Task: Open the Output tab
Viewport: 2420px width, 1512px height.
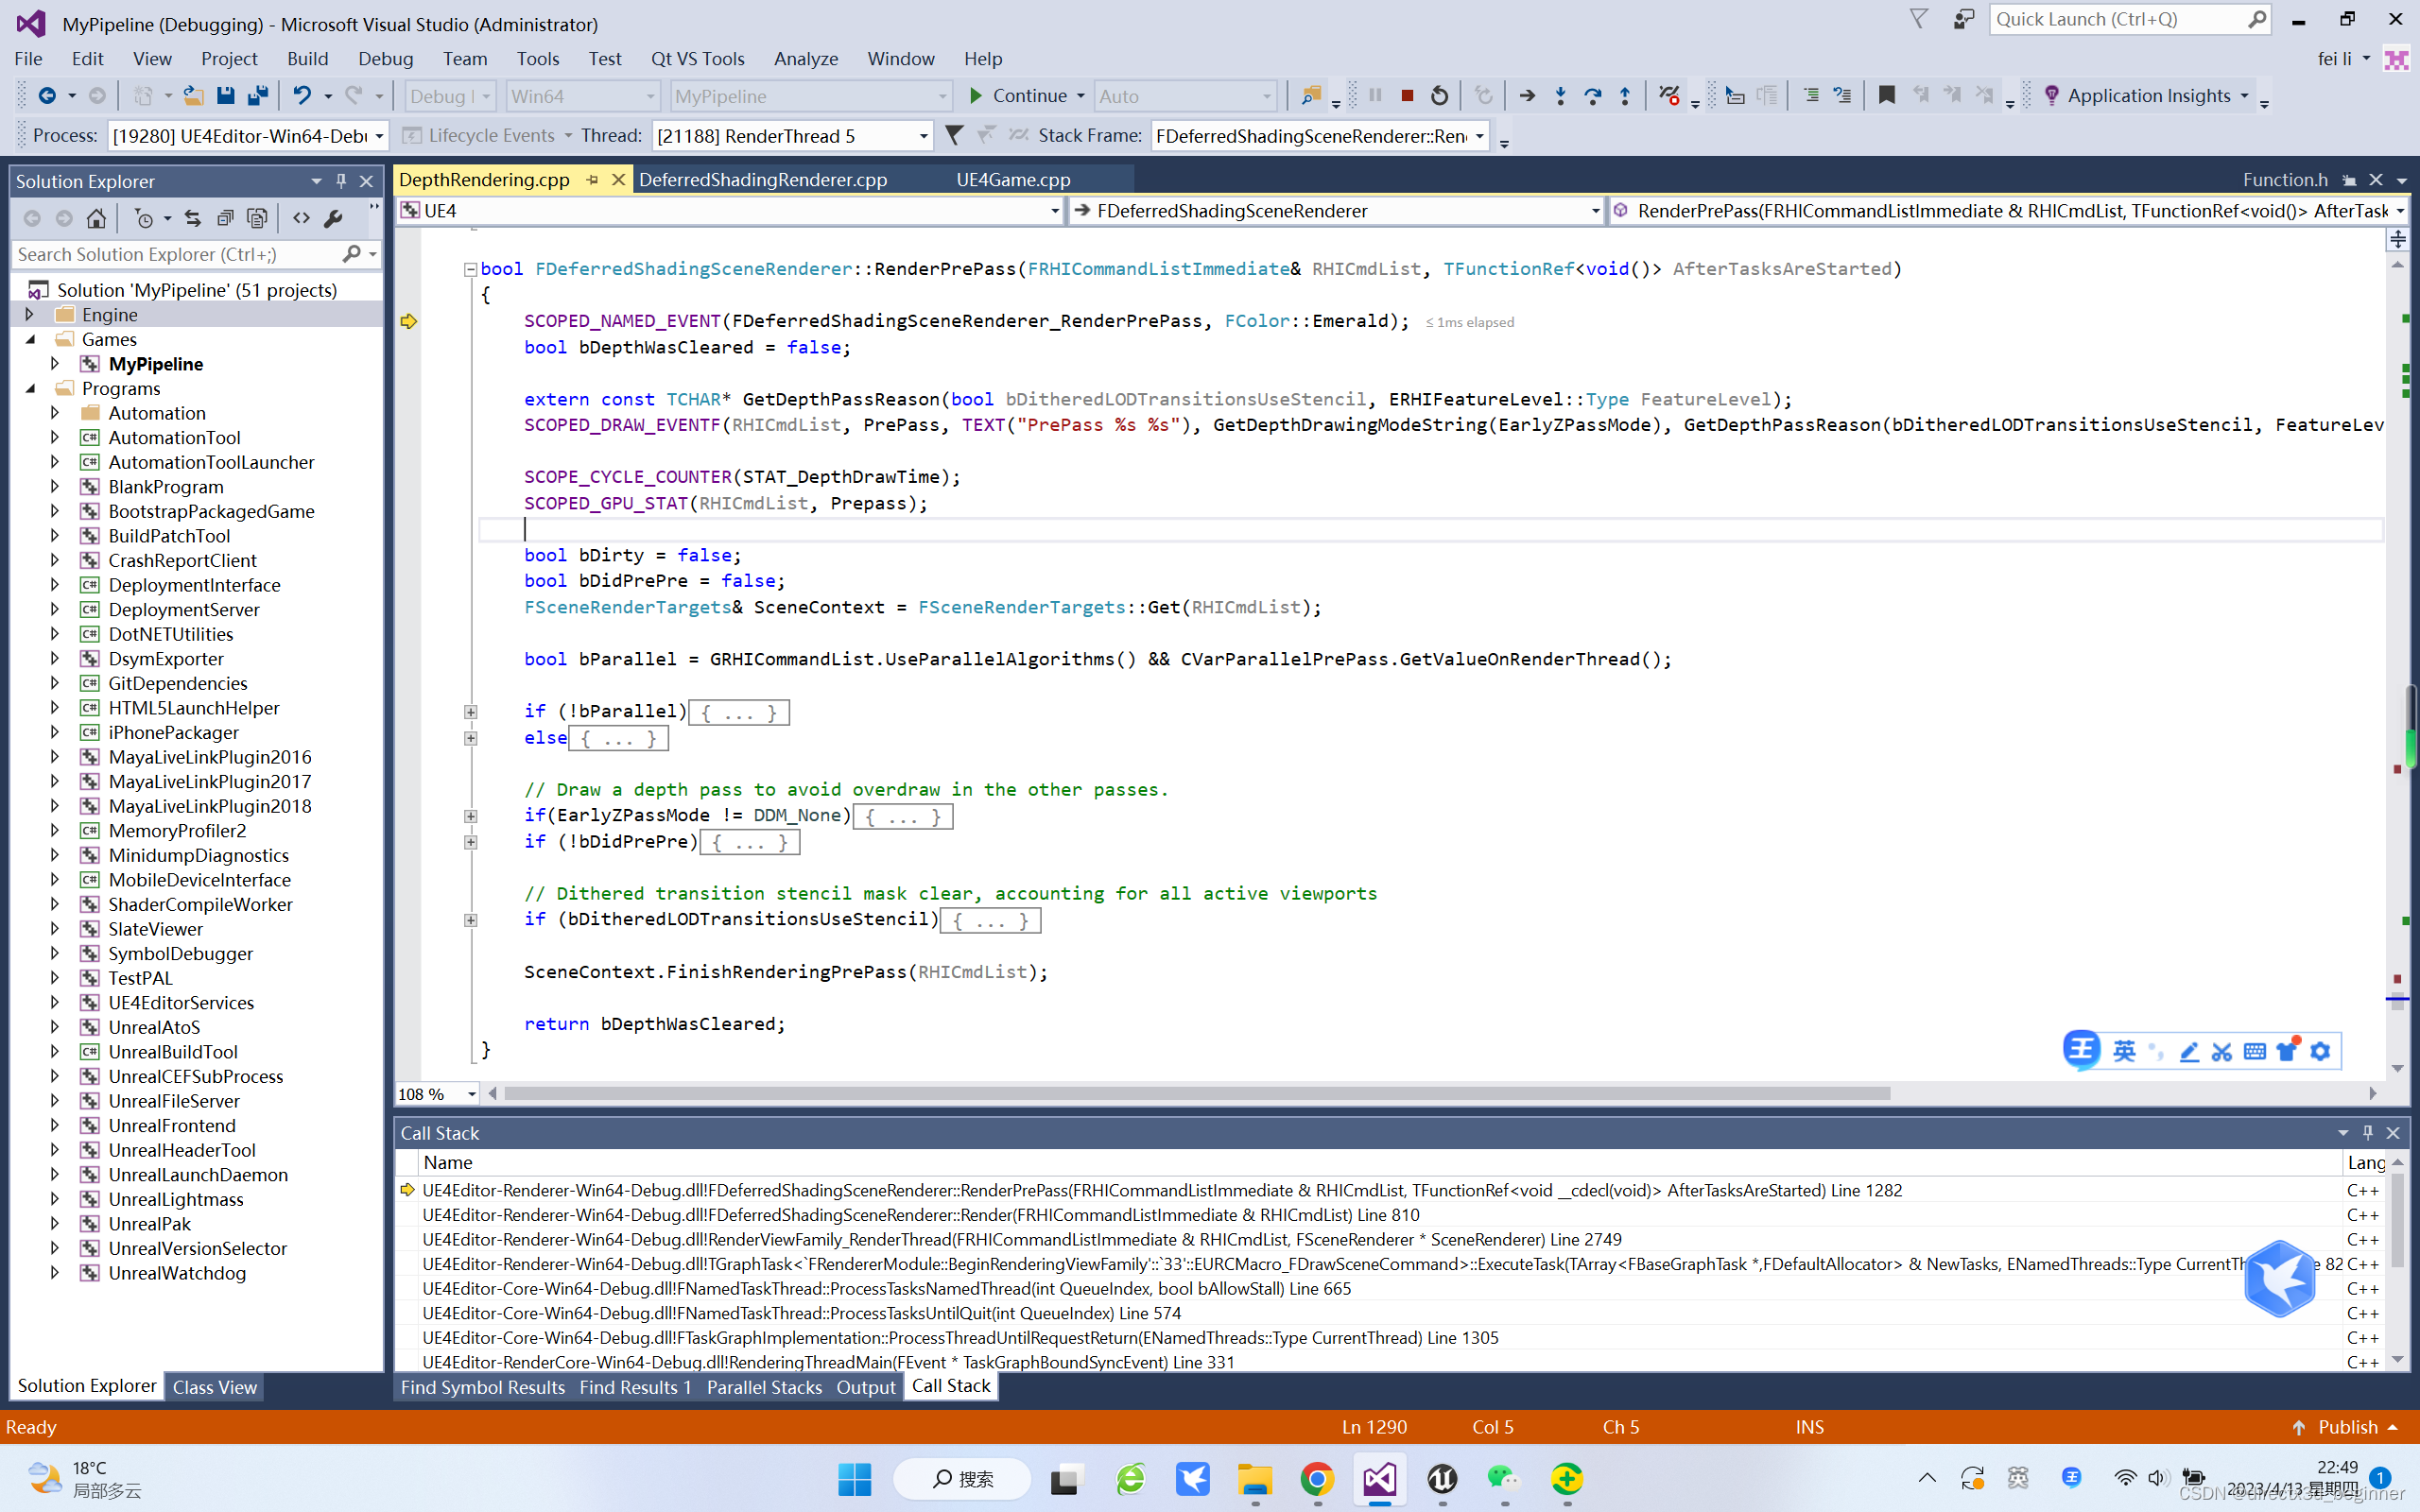Action: point(865,1387)
